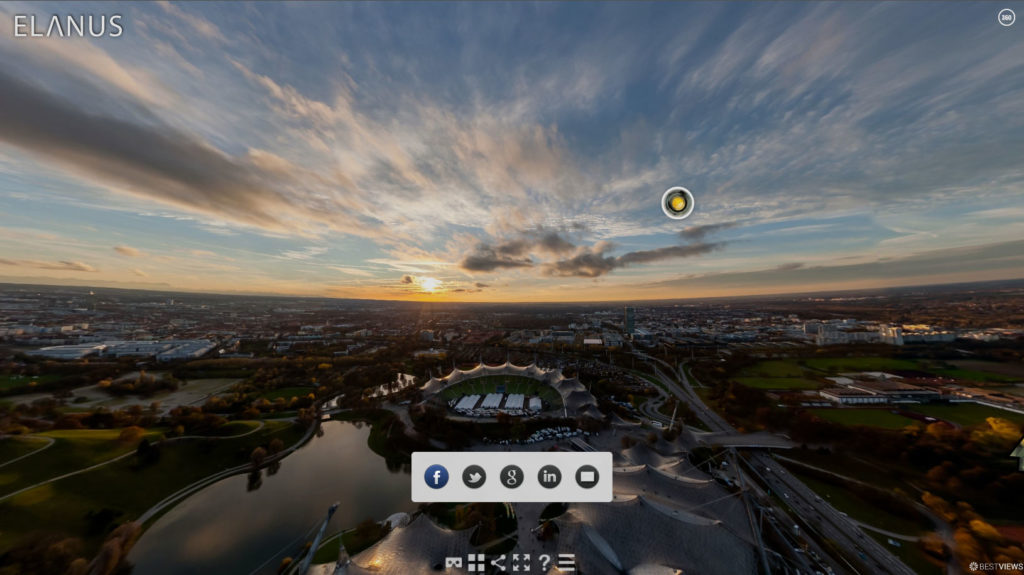1024x575 pixels.
Task: Open the BESTVIEWS watermark link
Action: 994,566
